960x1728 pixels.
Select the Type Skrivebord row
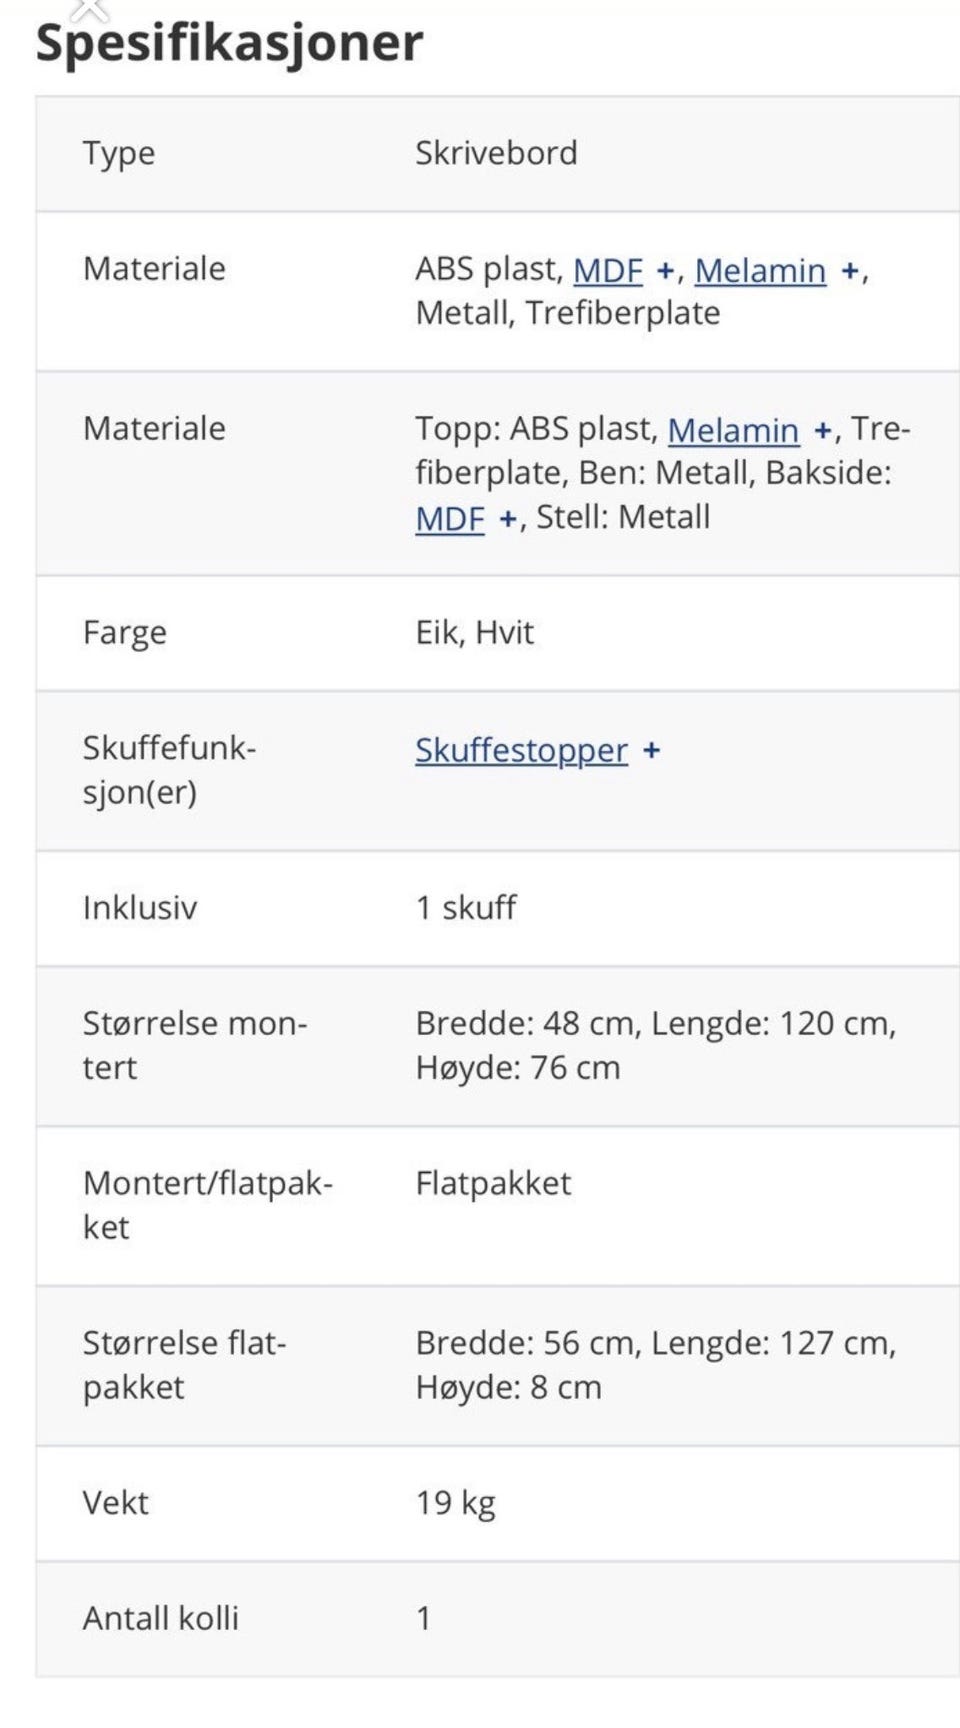tap(480, 153)
